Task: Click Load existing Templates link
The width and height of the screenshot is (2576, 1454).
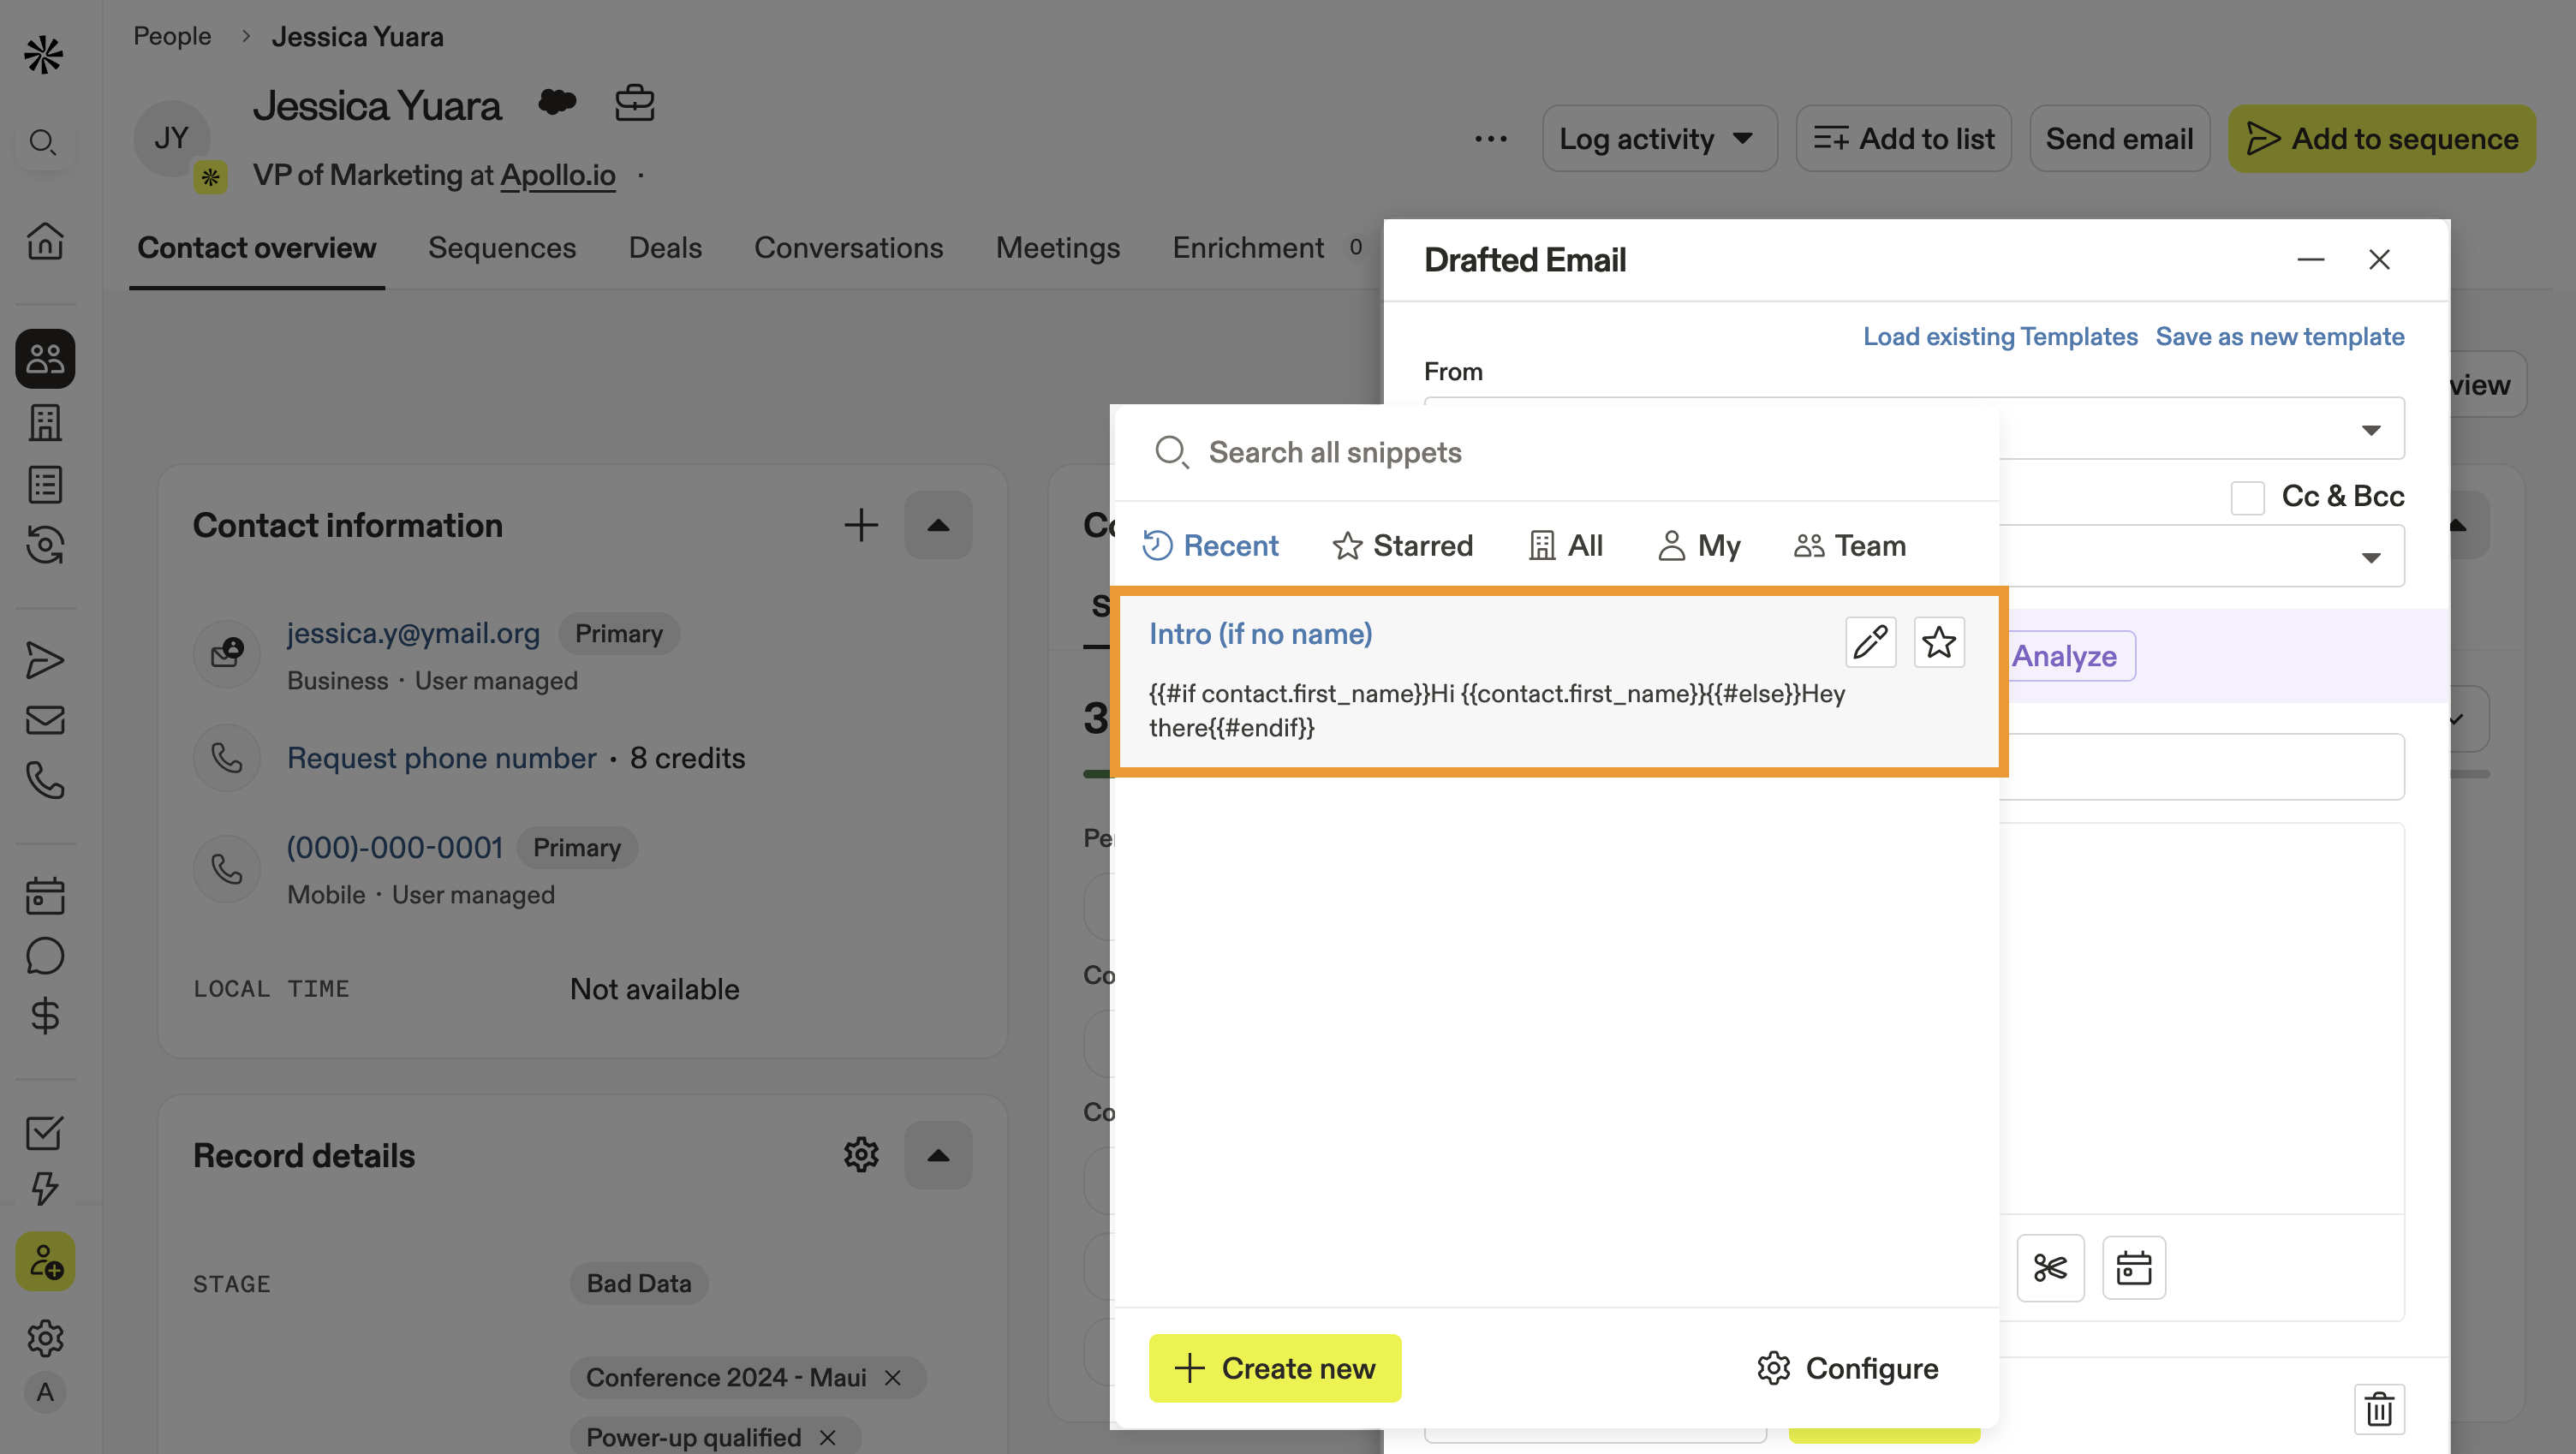Action: 1999,337
